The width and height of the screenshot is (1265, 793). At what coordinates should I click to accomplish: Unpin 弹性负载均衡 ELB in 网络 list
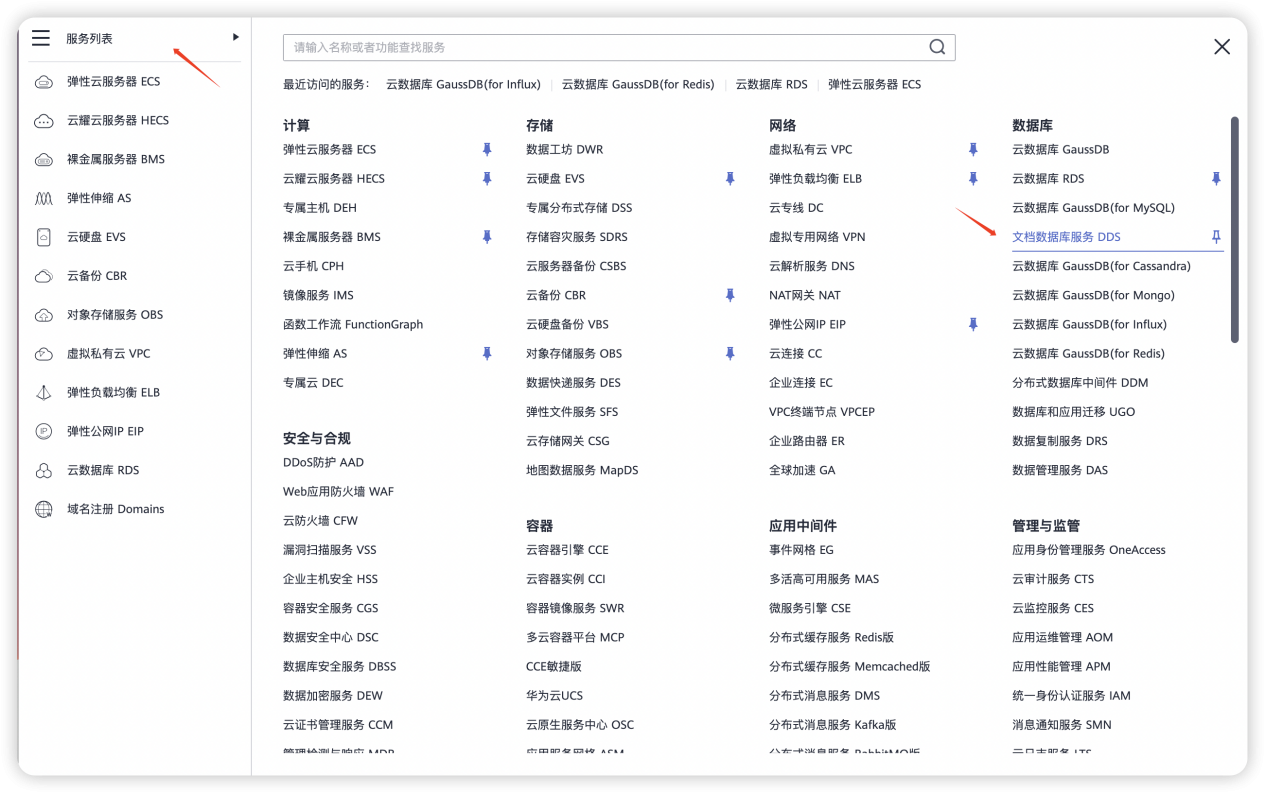(973, 179)
